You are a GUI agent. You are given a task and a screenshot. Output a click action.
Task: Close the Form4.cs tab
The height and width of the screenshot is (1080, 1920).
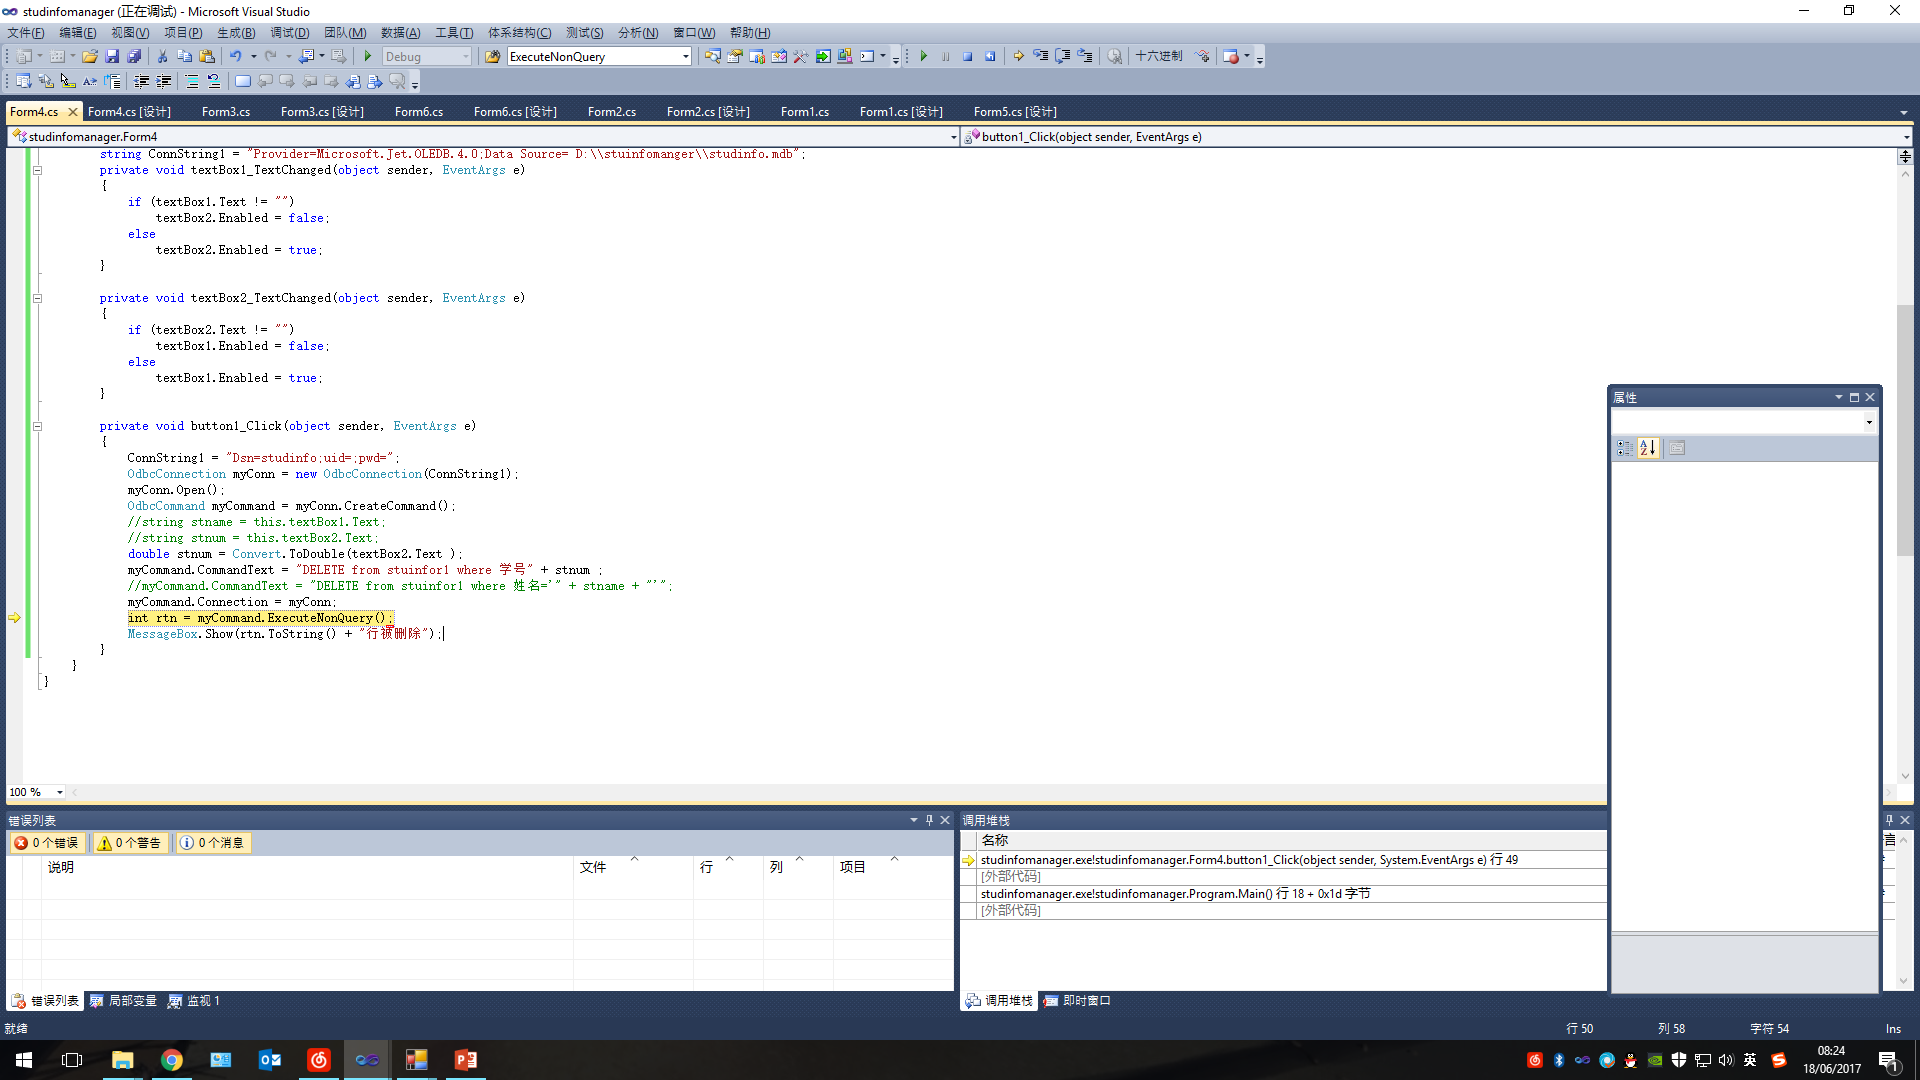[x=73, y=112]
